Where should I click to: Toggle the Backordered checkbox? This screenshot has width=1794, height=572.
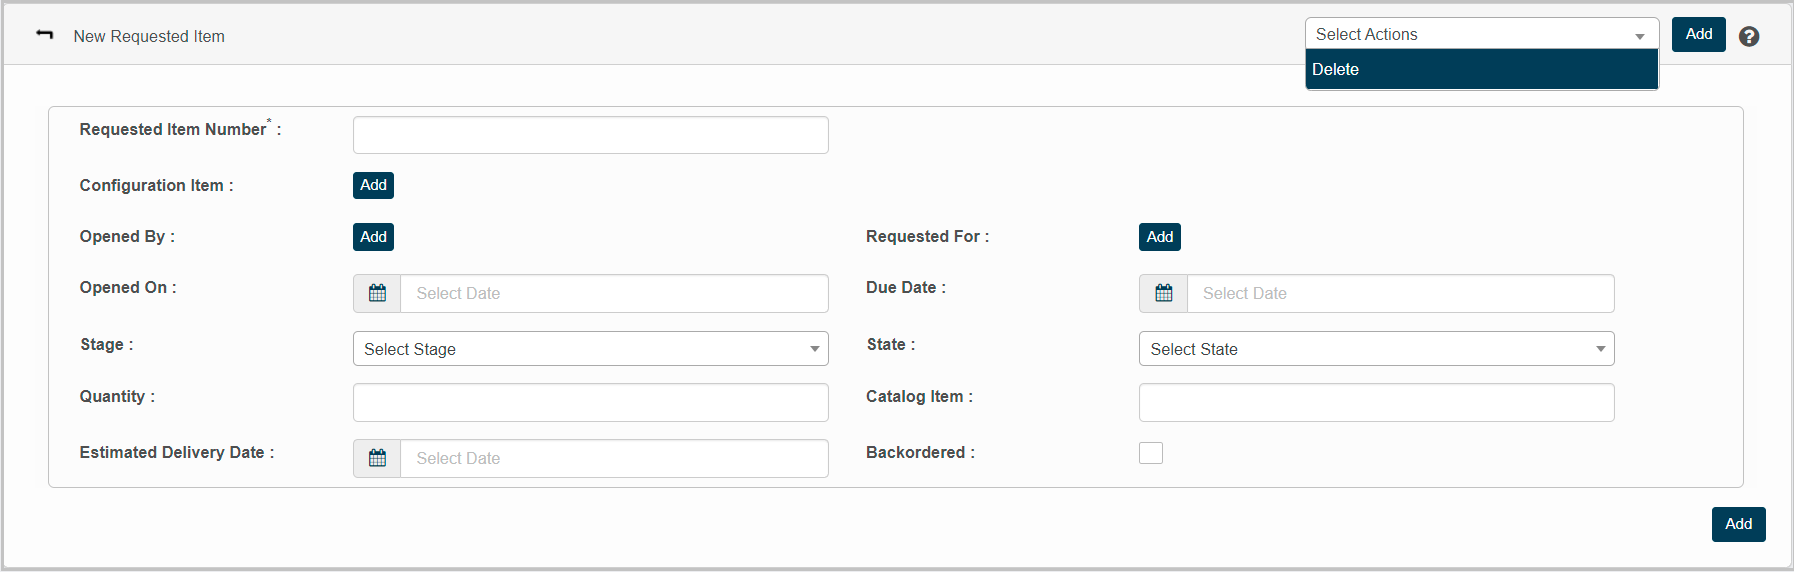pos(1151,453)
